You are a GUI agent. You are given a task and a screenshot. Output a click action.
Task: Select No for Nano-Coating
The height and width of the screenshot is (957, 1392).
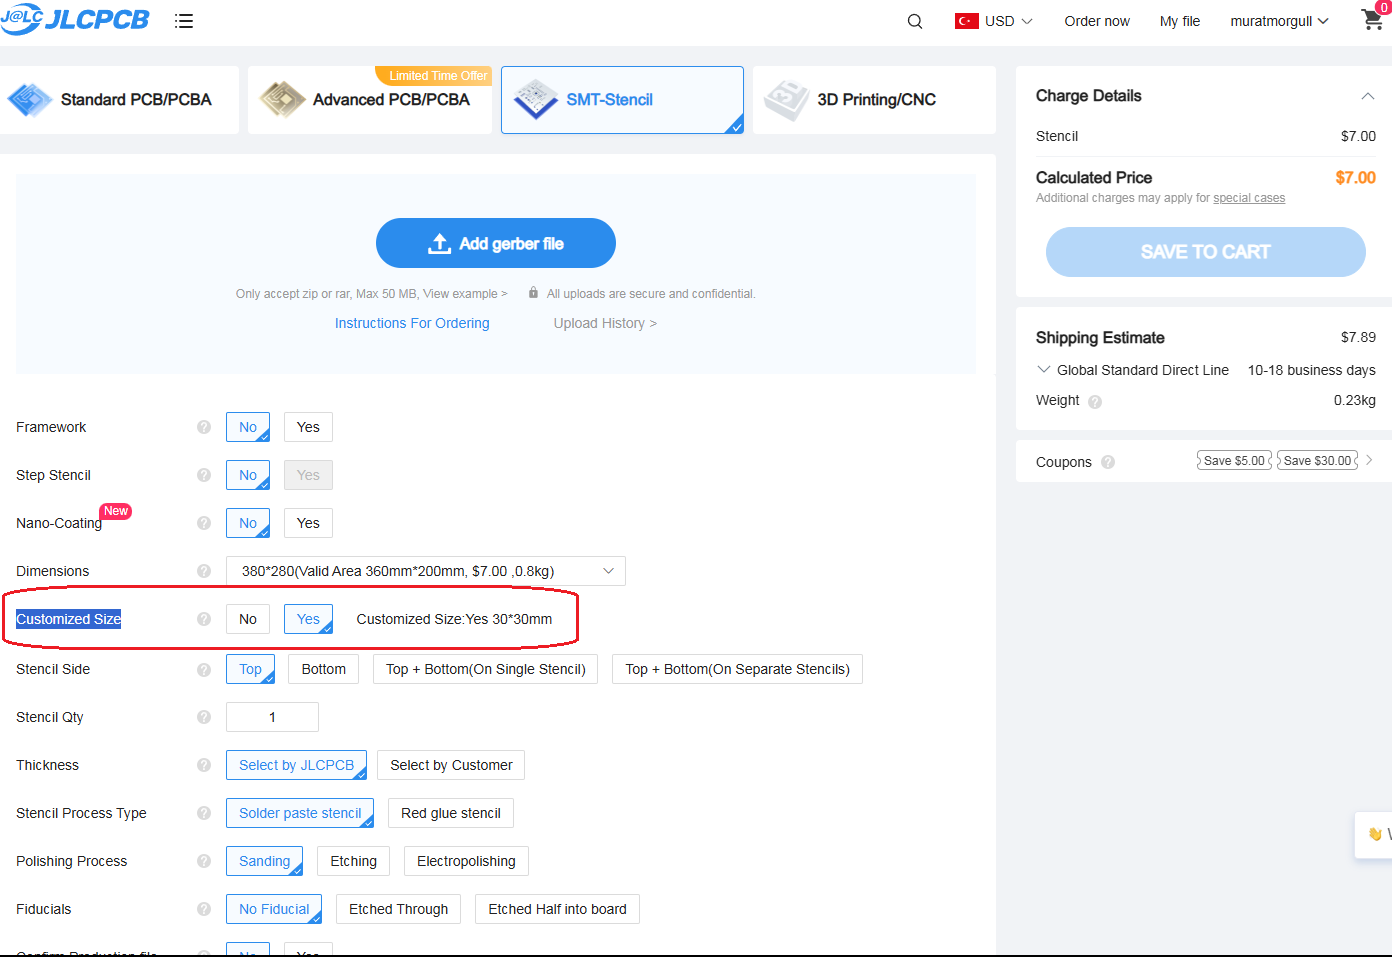coord(248,523)
